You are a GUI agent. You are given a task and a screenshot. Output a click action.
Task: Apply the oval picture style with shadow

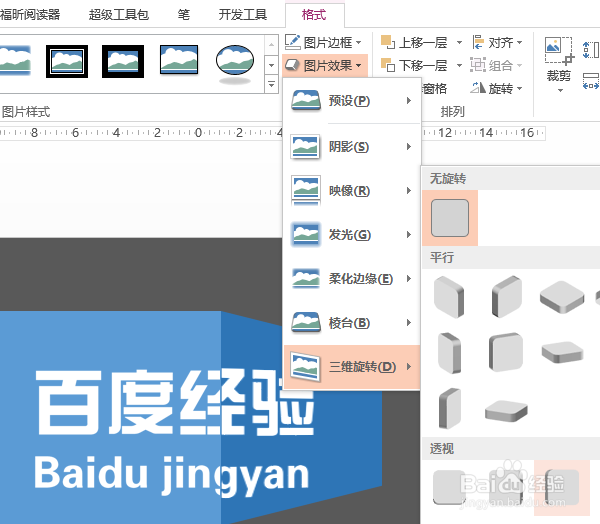pos(235,64)
